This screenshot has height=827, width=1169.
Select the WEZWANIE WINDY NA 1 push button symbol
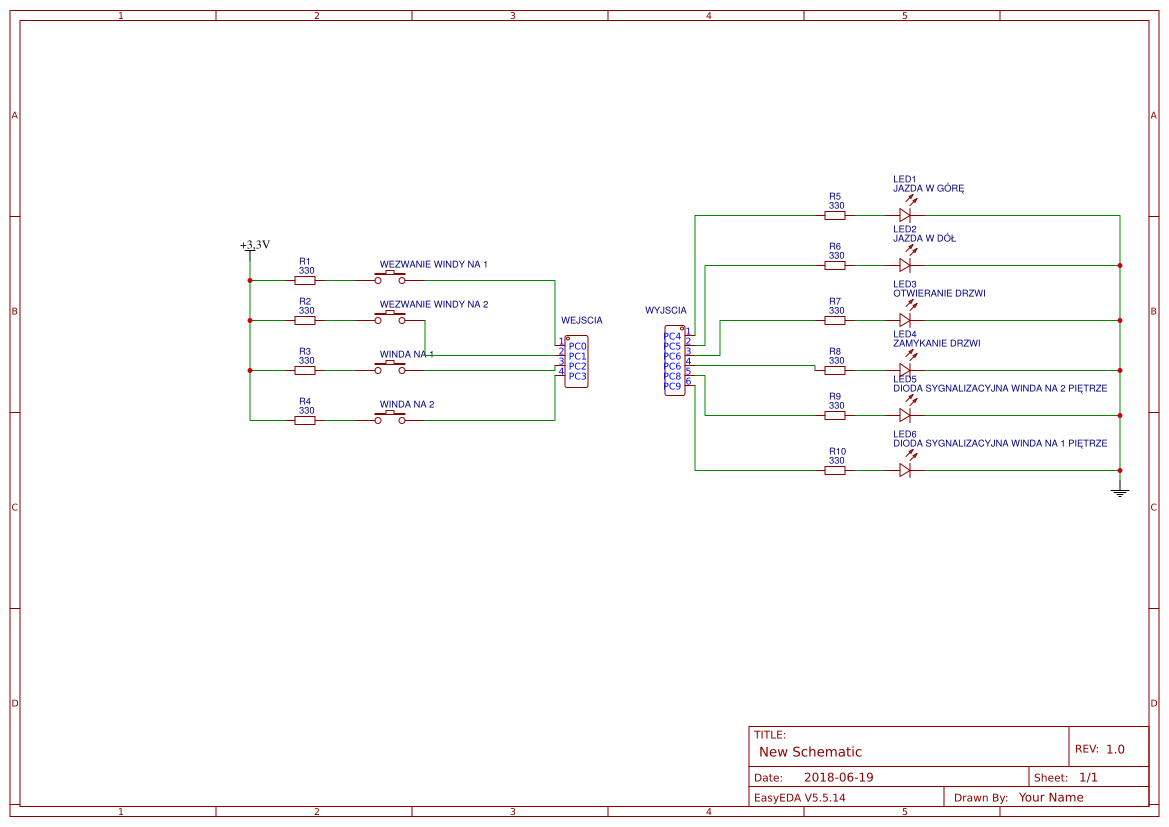click(390, 278)
